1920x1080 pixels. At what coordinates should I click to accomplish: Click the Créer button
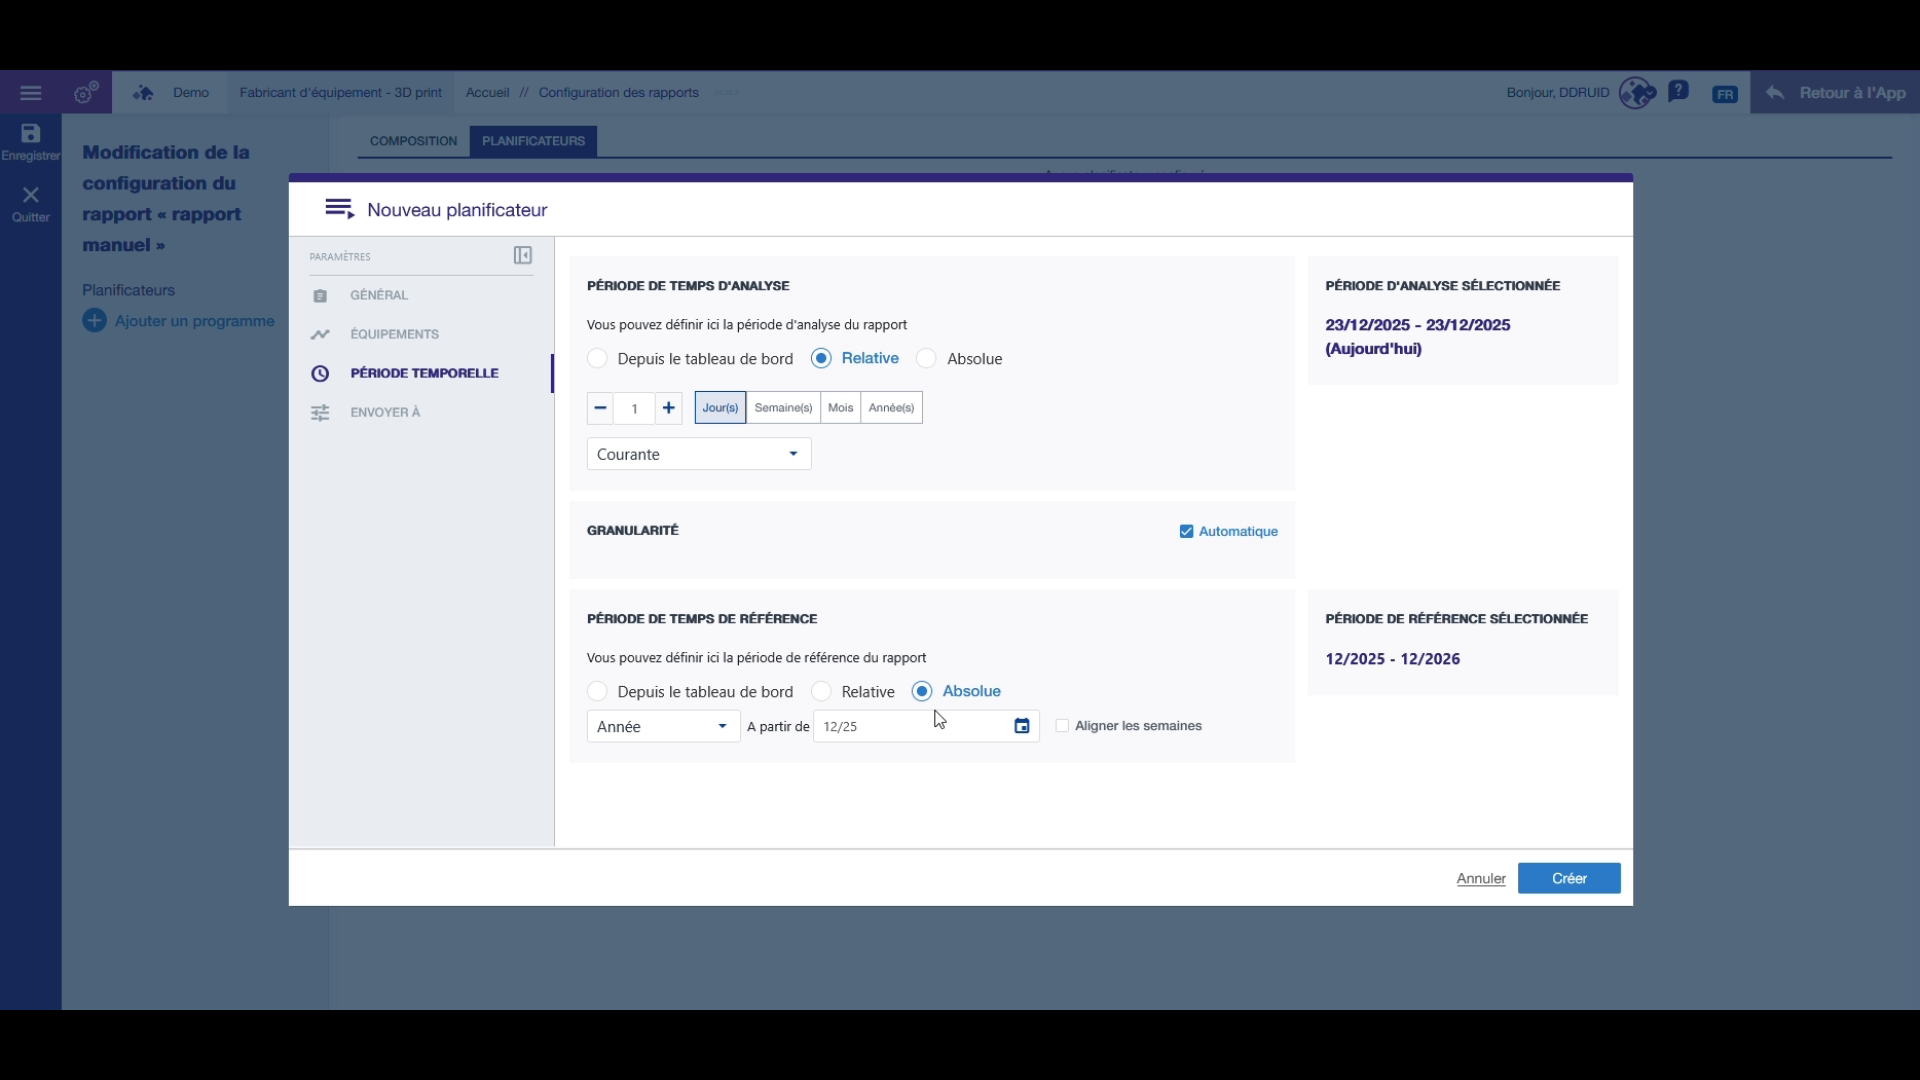pyautogui.click(x=1569, y=879)
